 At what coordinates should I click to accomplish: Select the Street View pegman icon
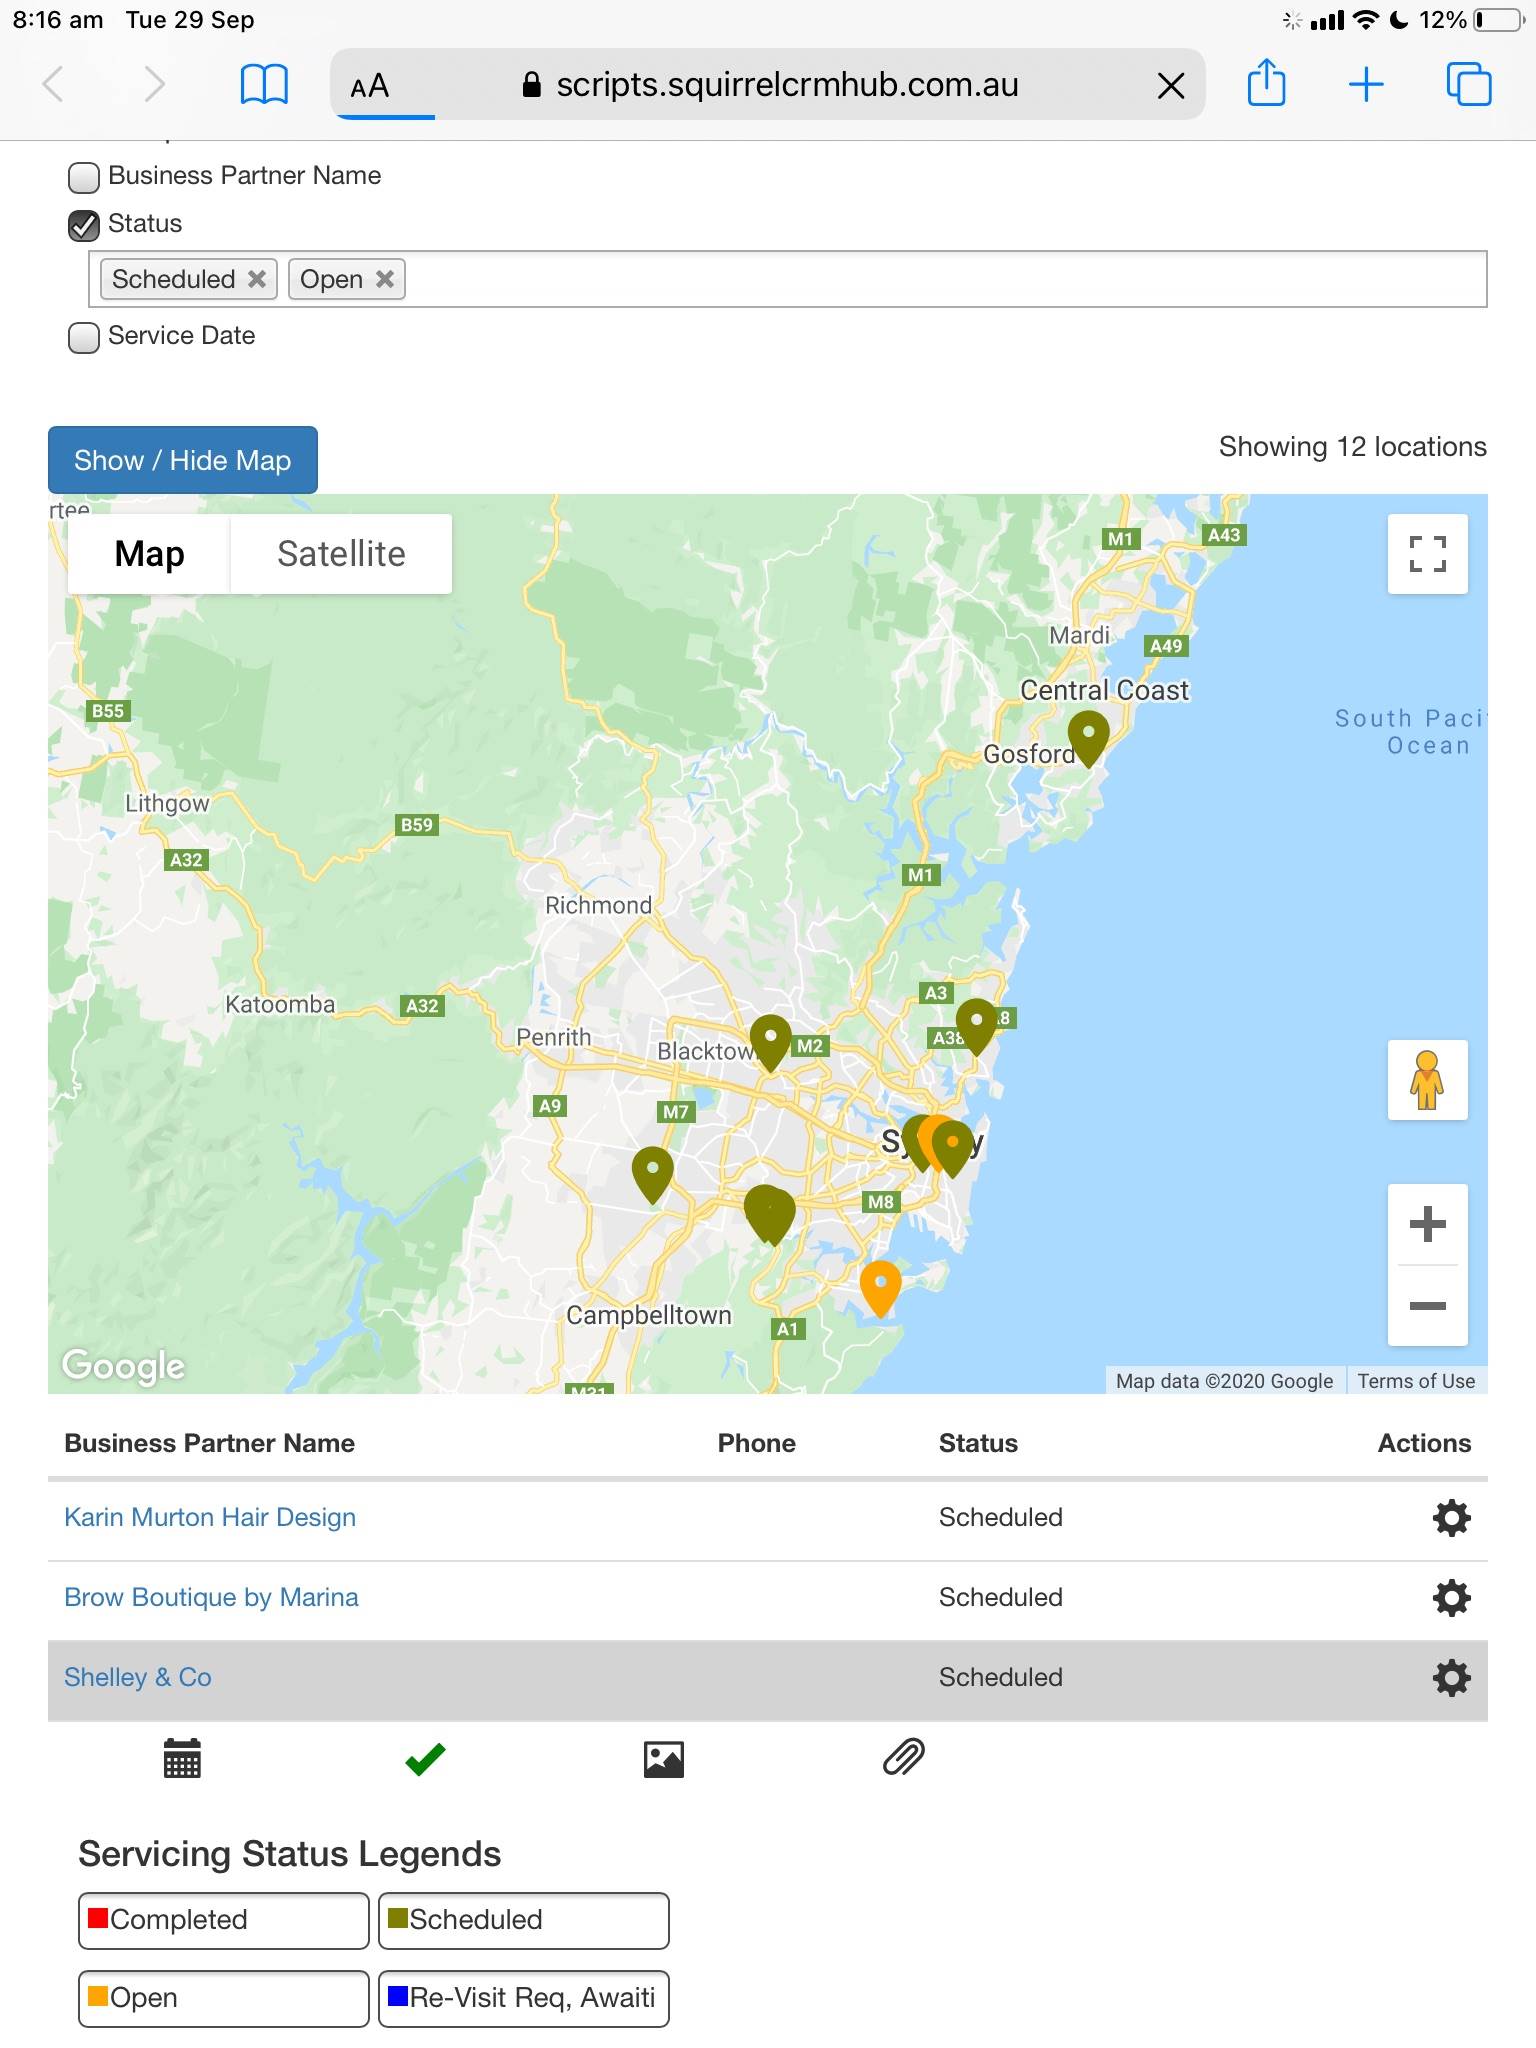pyautogui.click(x=1427, y=1080)
